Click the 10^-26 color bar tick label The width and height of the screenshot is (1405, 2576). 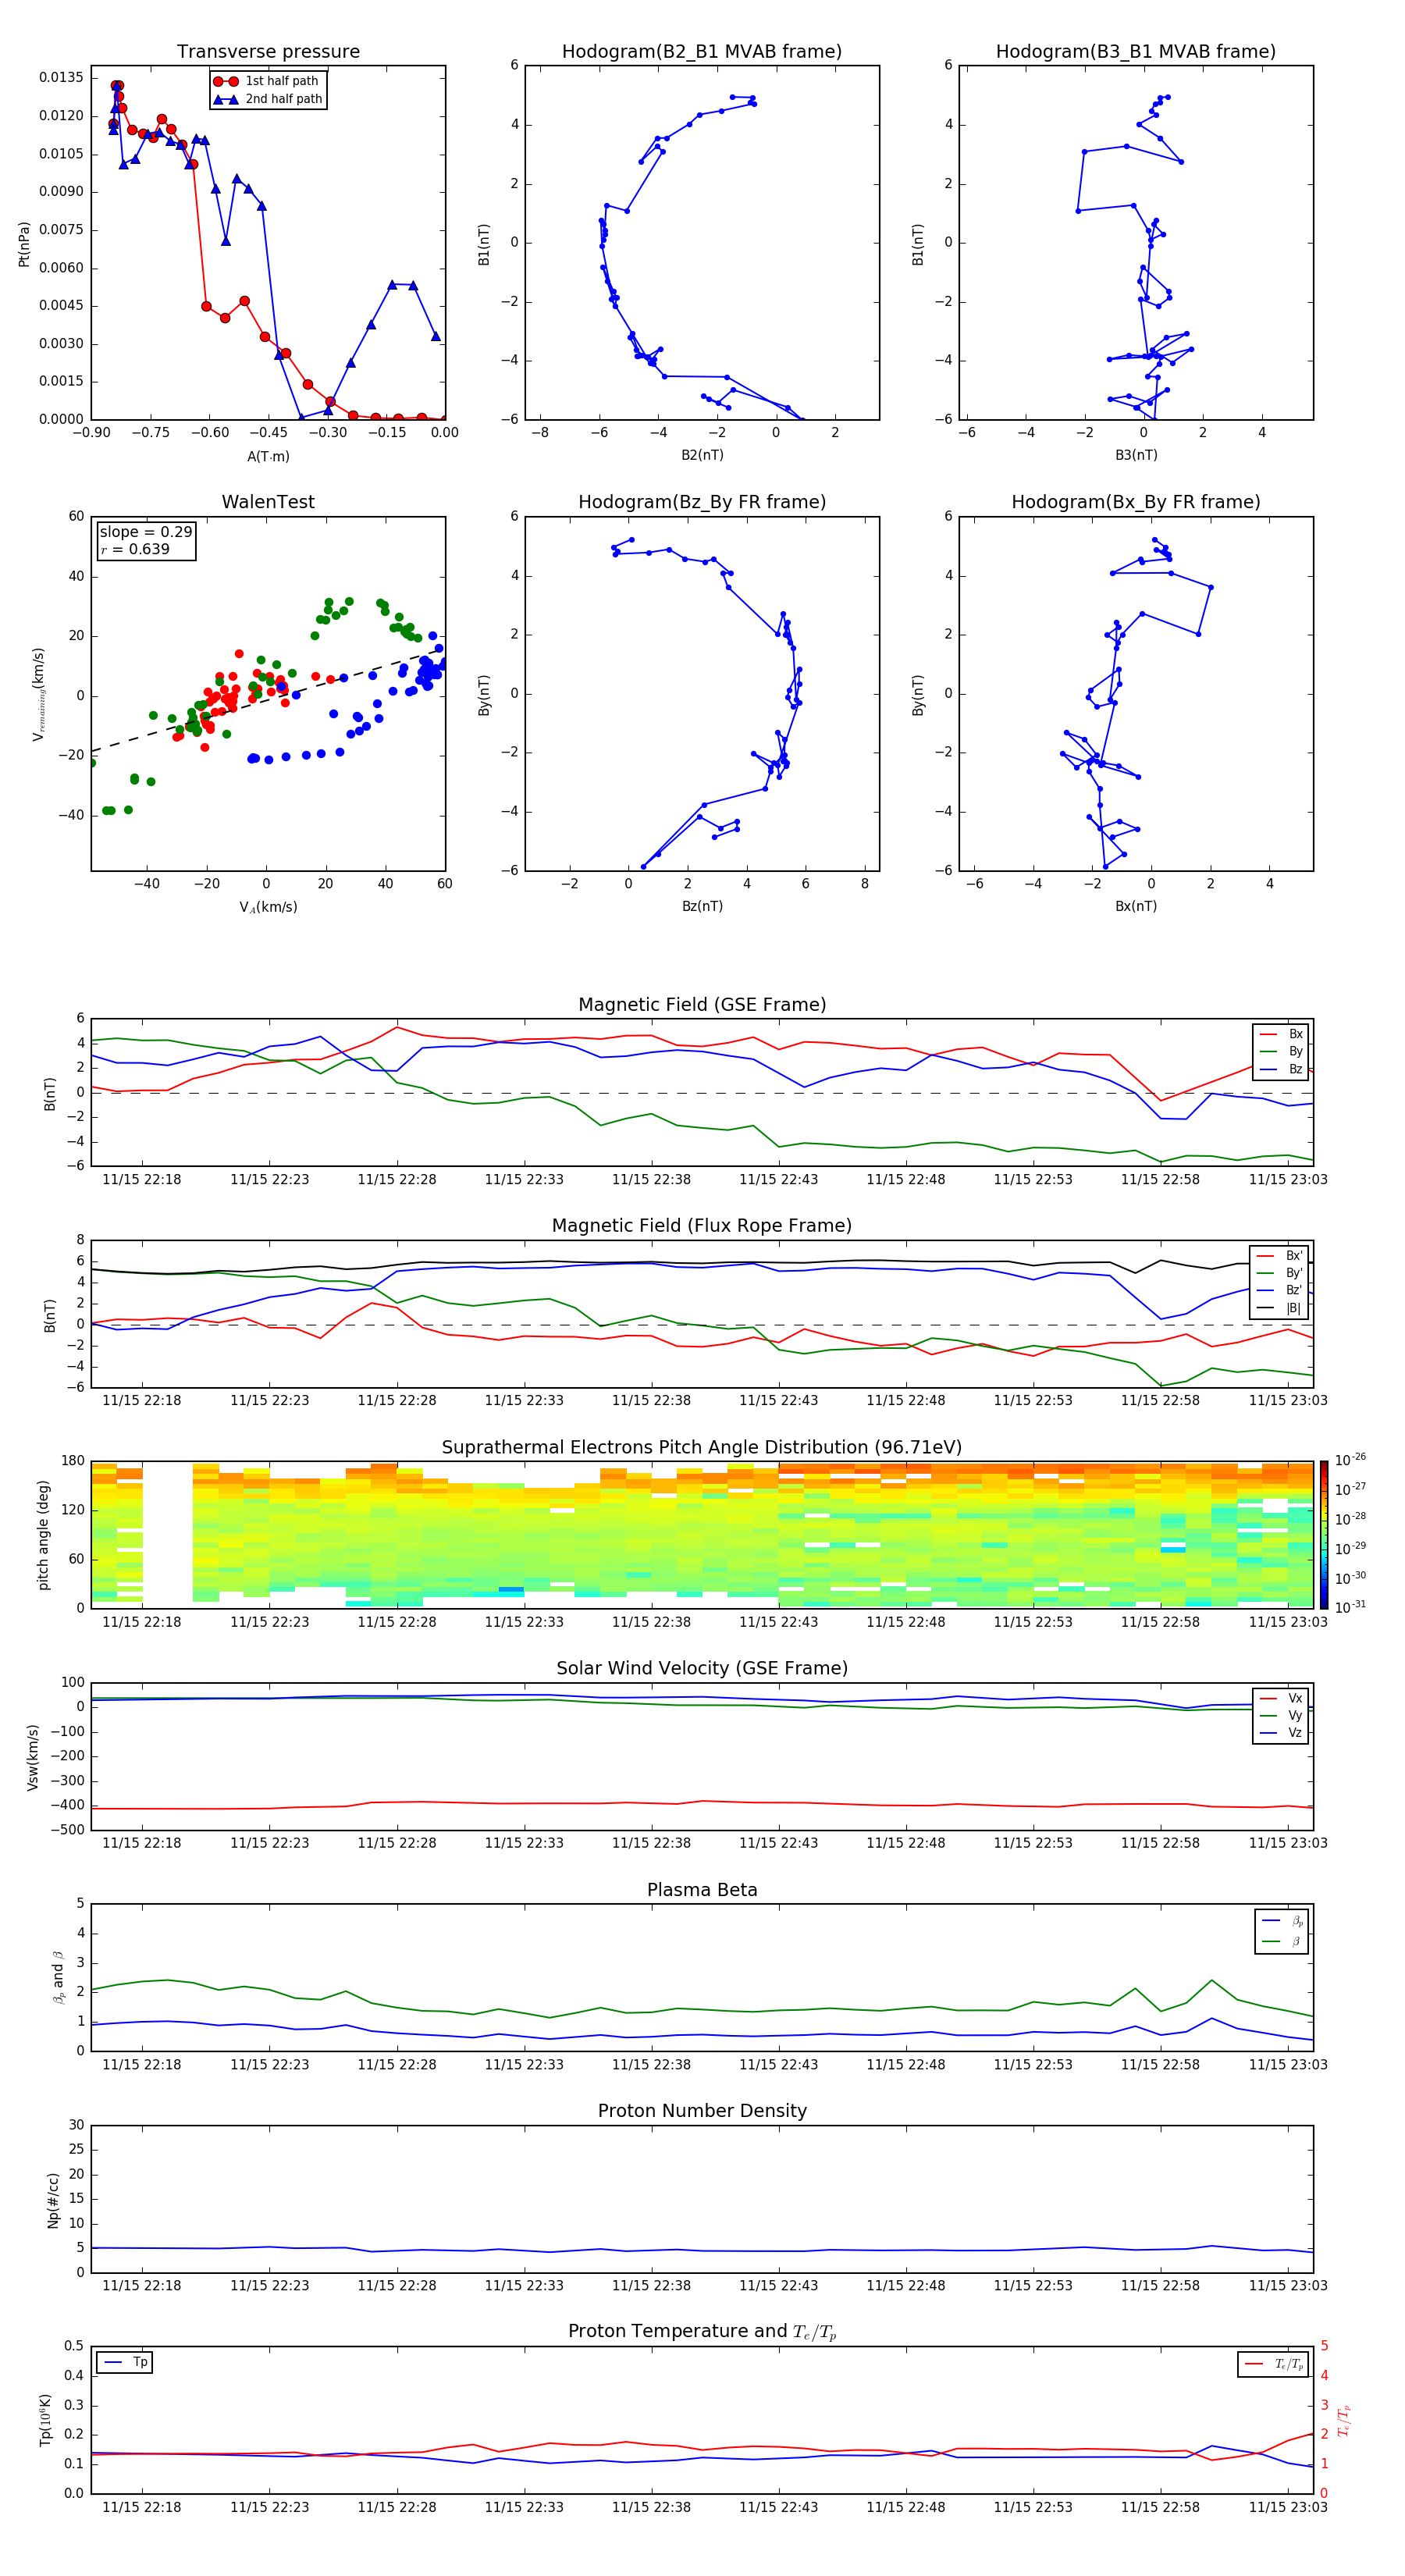[1350, 1460]
